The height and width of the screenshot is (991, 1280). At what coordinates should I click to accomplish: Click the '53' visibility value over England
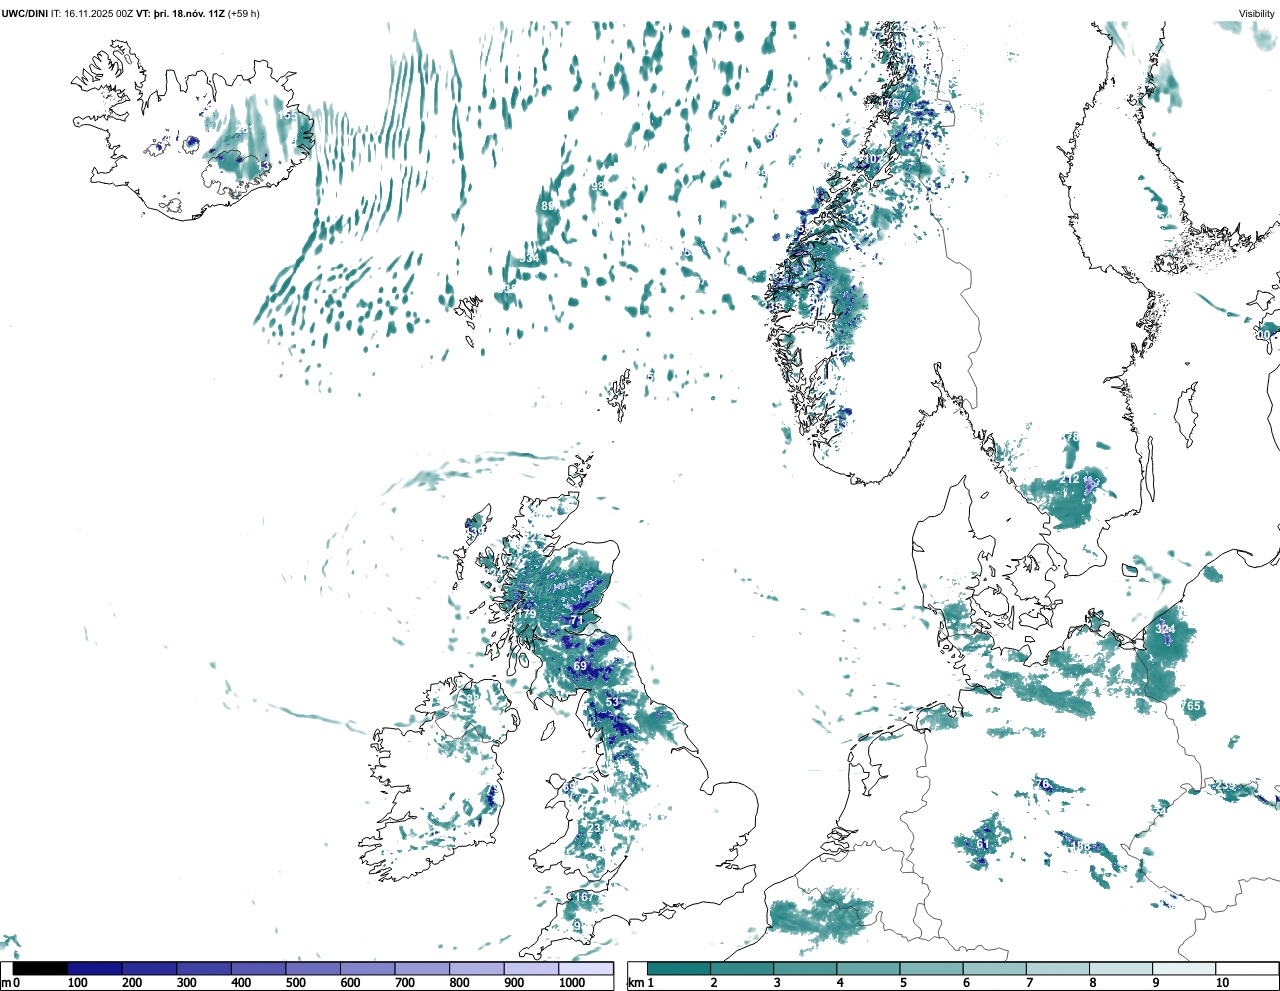click(613, 702)
